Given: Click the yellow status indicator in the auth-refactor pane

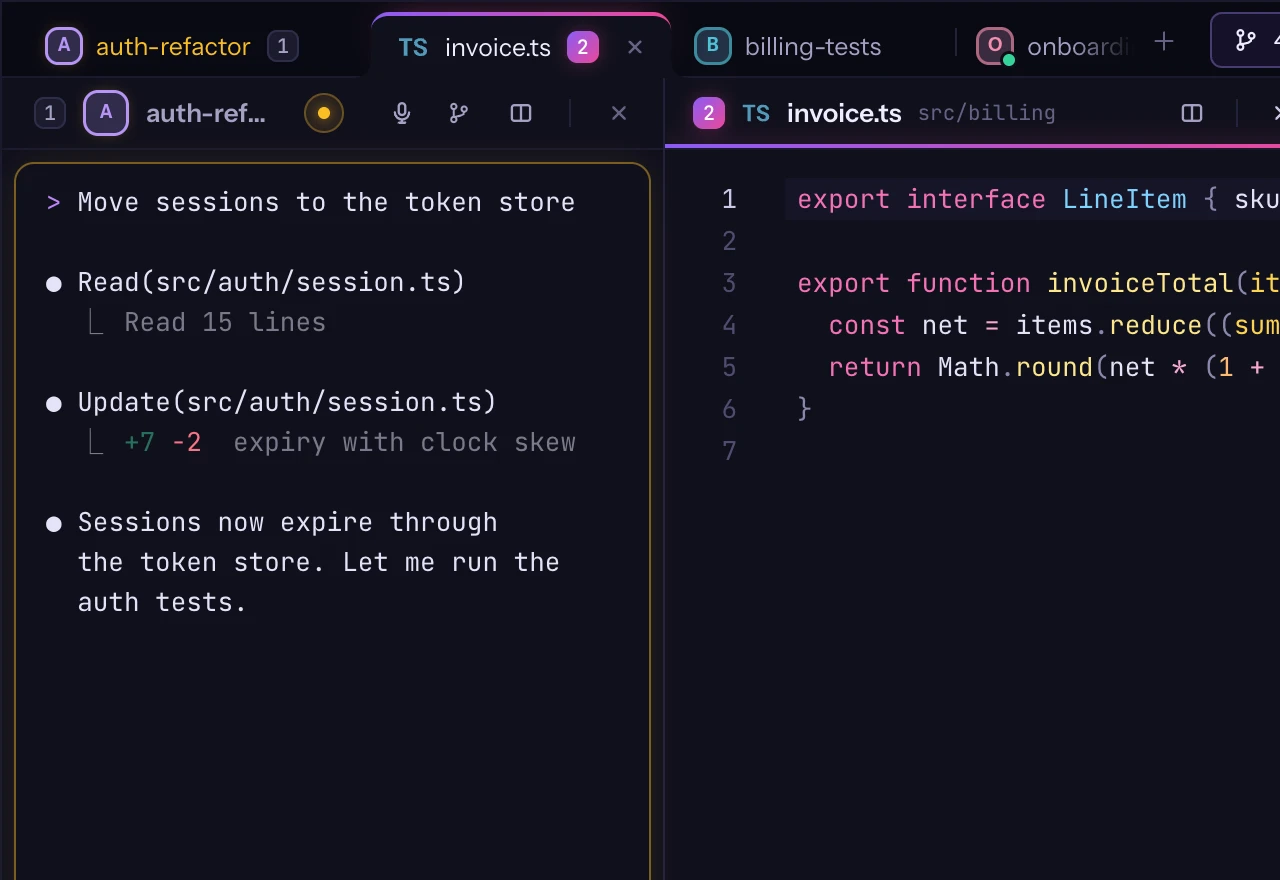Looking at the screenshot, I should tap(324, 113).
